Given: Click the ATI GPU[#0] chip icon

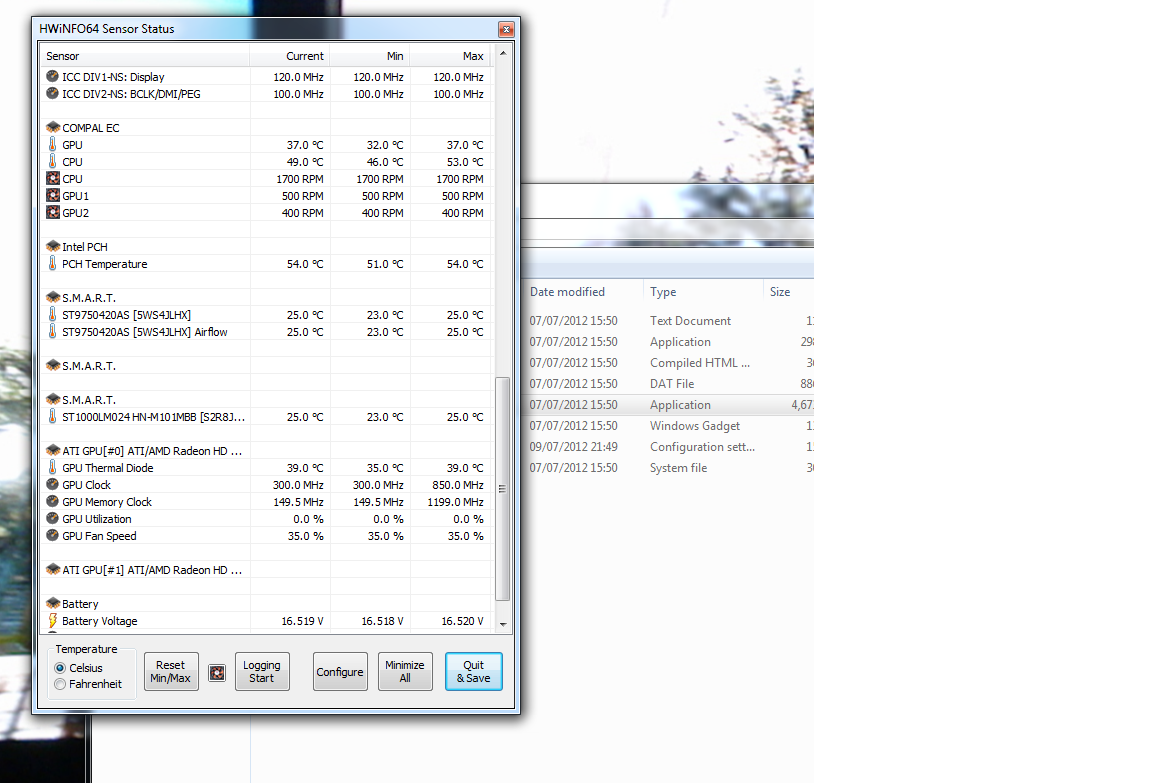Looking at the screenshot, I should [x=53, y=450].
